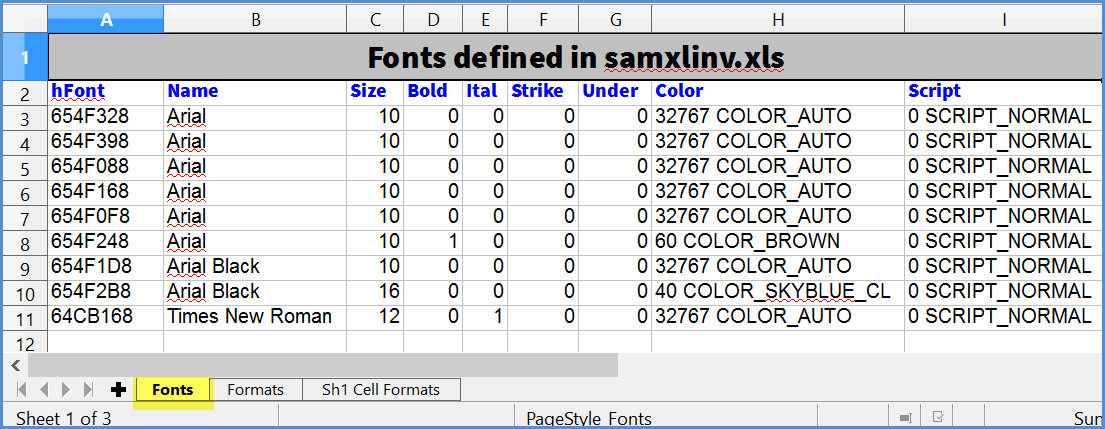Viewport: 1105px width, 429px height.
Task: Click PageStyle_Fonts in the status bar
Action: coord(588,418)
